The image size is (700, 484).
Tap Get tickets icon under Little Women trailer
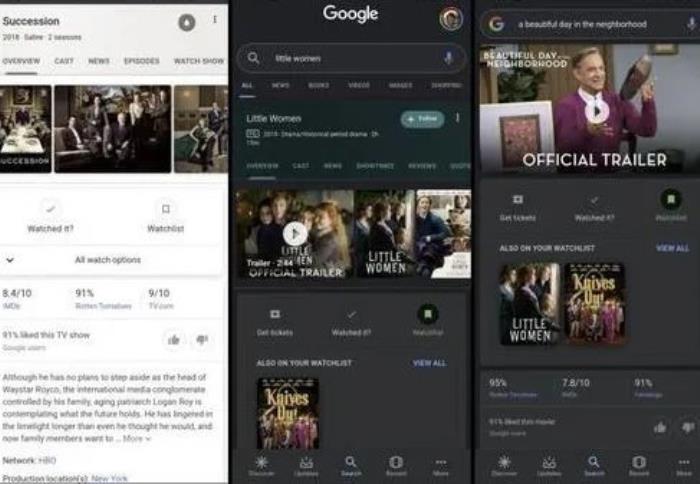(x=275, y=314)
